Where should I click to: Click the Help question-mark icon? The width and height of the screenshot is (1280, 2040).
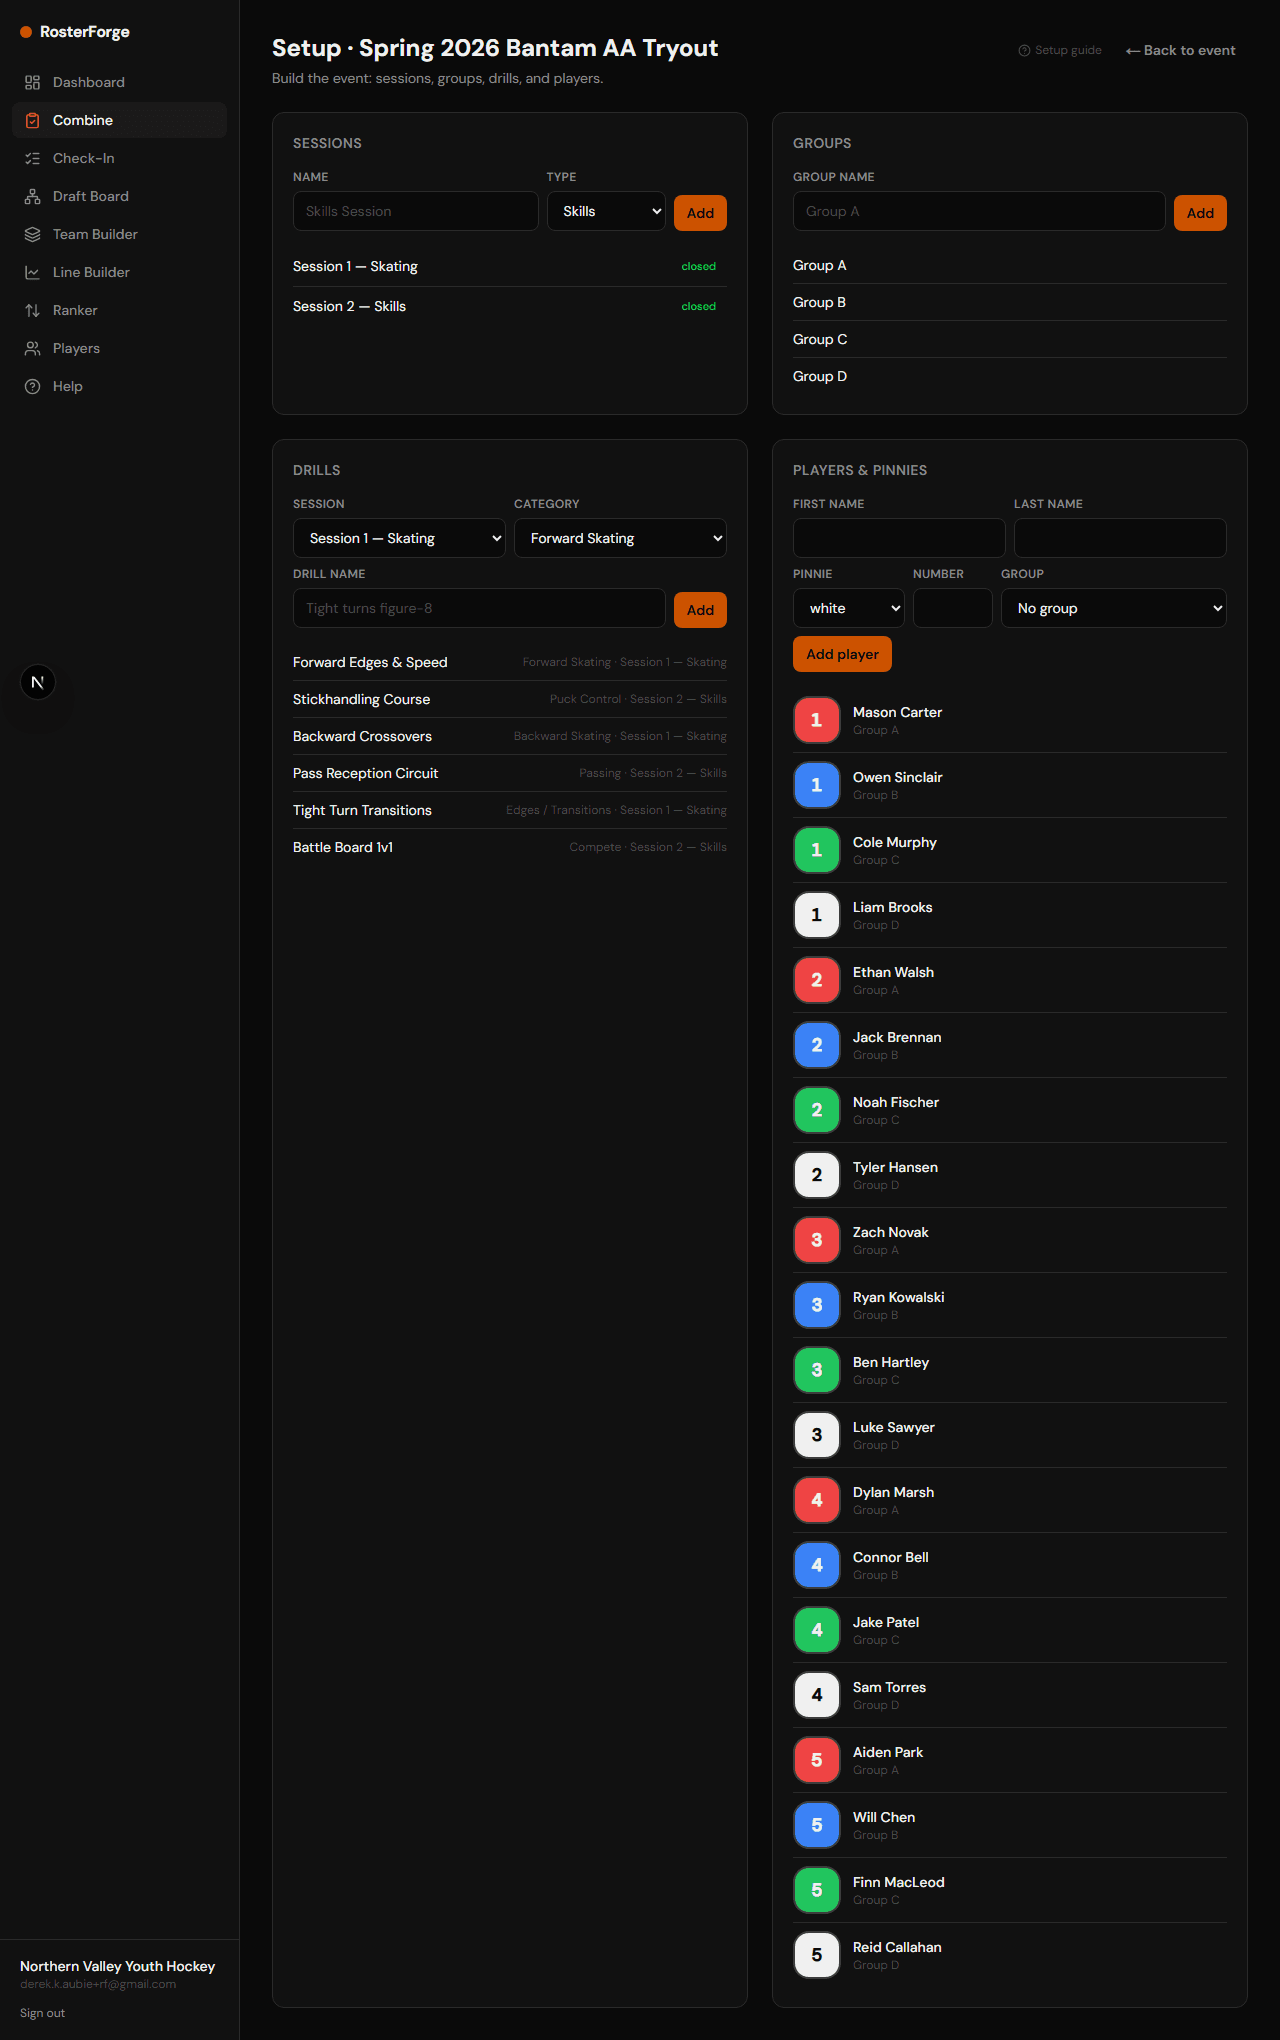pyautogui.click(x=32, y=386)
